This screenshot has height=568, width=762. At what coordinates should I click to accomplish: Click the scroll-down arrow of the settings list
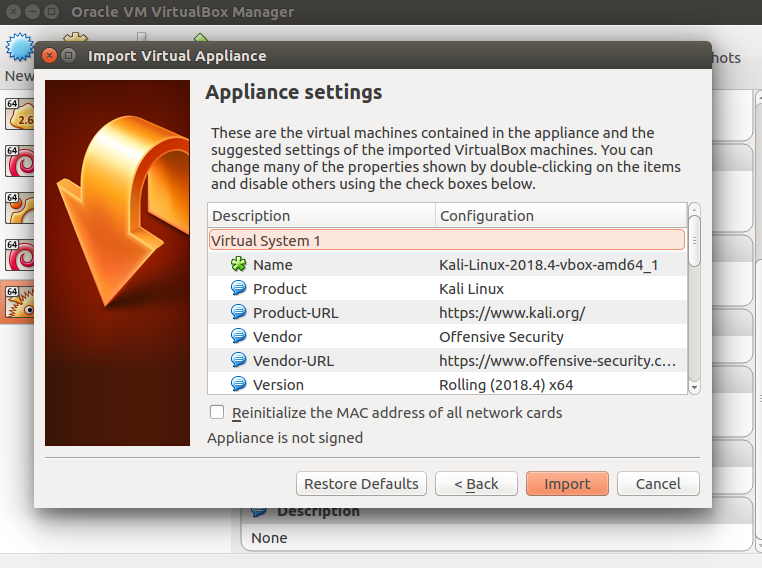pyautogui.click(x=694, y=387)
